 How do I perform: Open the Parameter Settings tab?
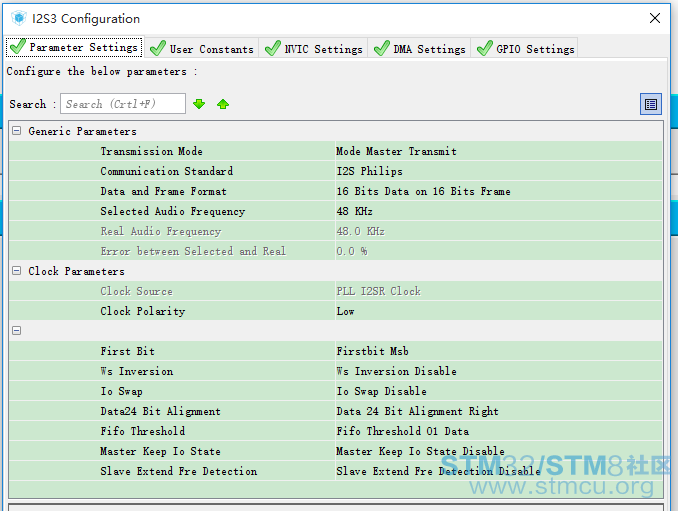pyautogui.click(x=75, y=47)
